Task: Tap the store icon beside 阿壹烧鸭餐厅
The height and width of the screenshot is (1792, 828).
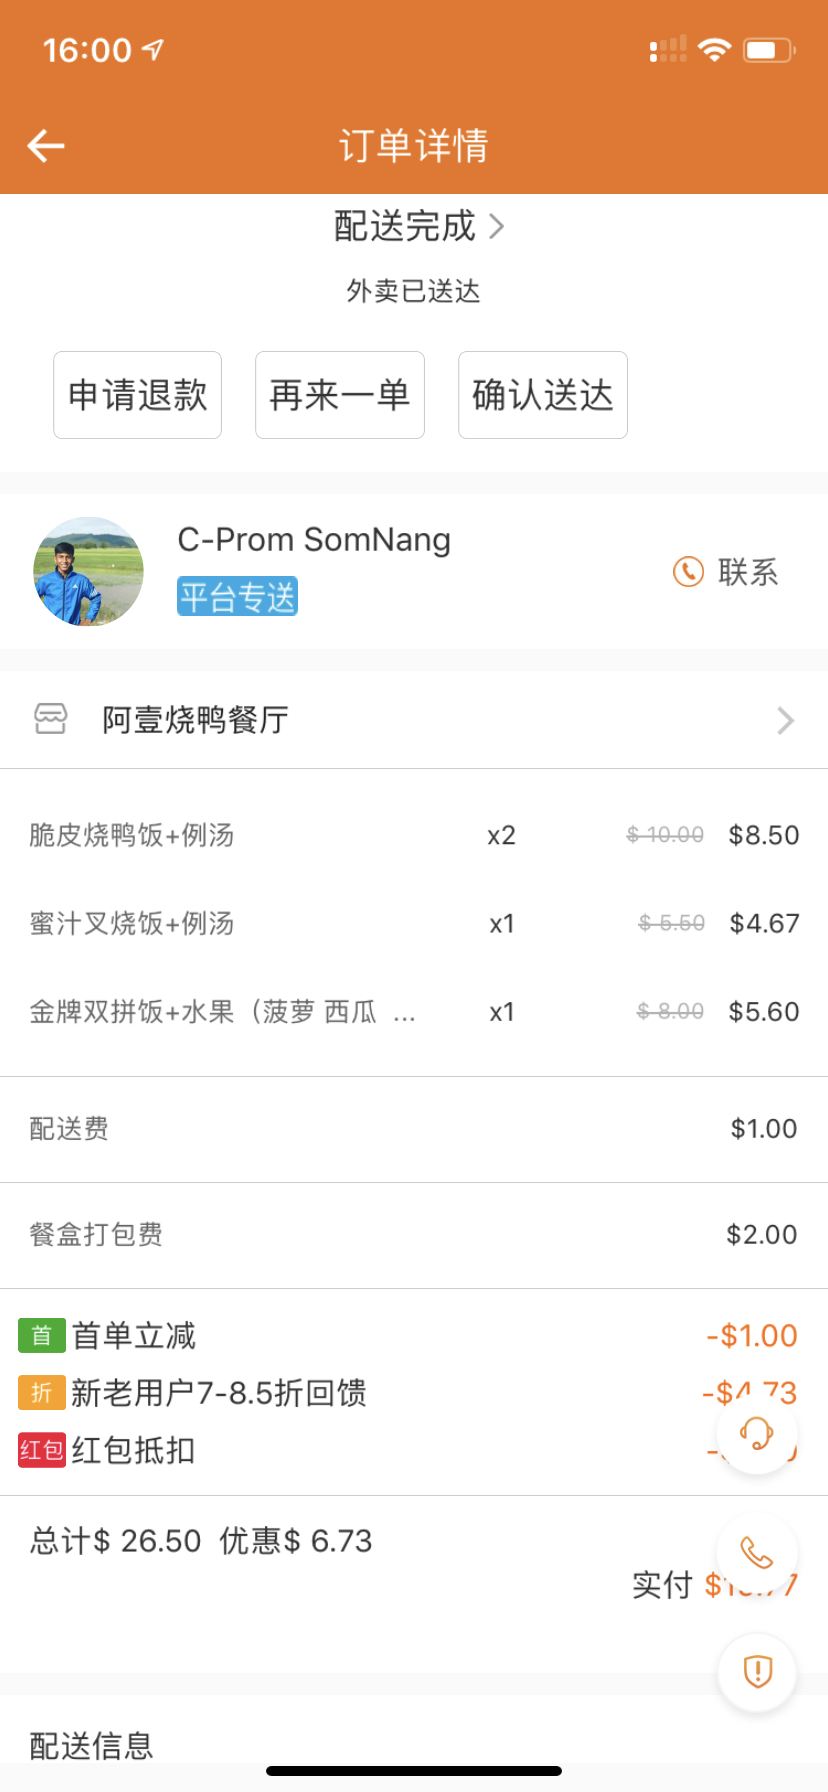Action: tap(51, 719)
